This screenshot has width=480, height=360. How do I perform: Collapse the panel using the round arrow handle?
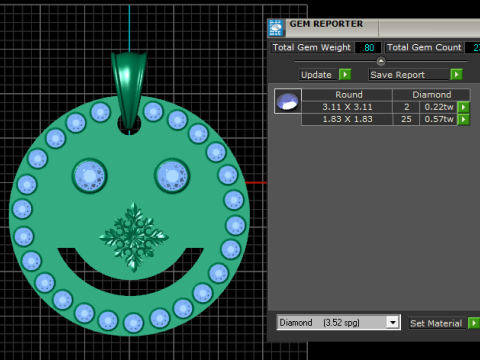click(381, 61)
